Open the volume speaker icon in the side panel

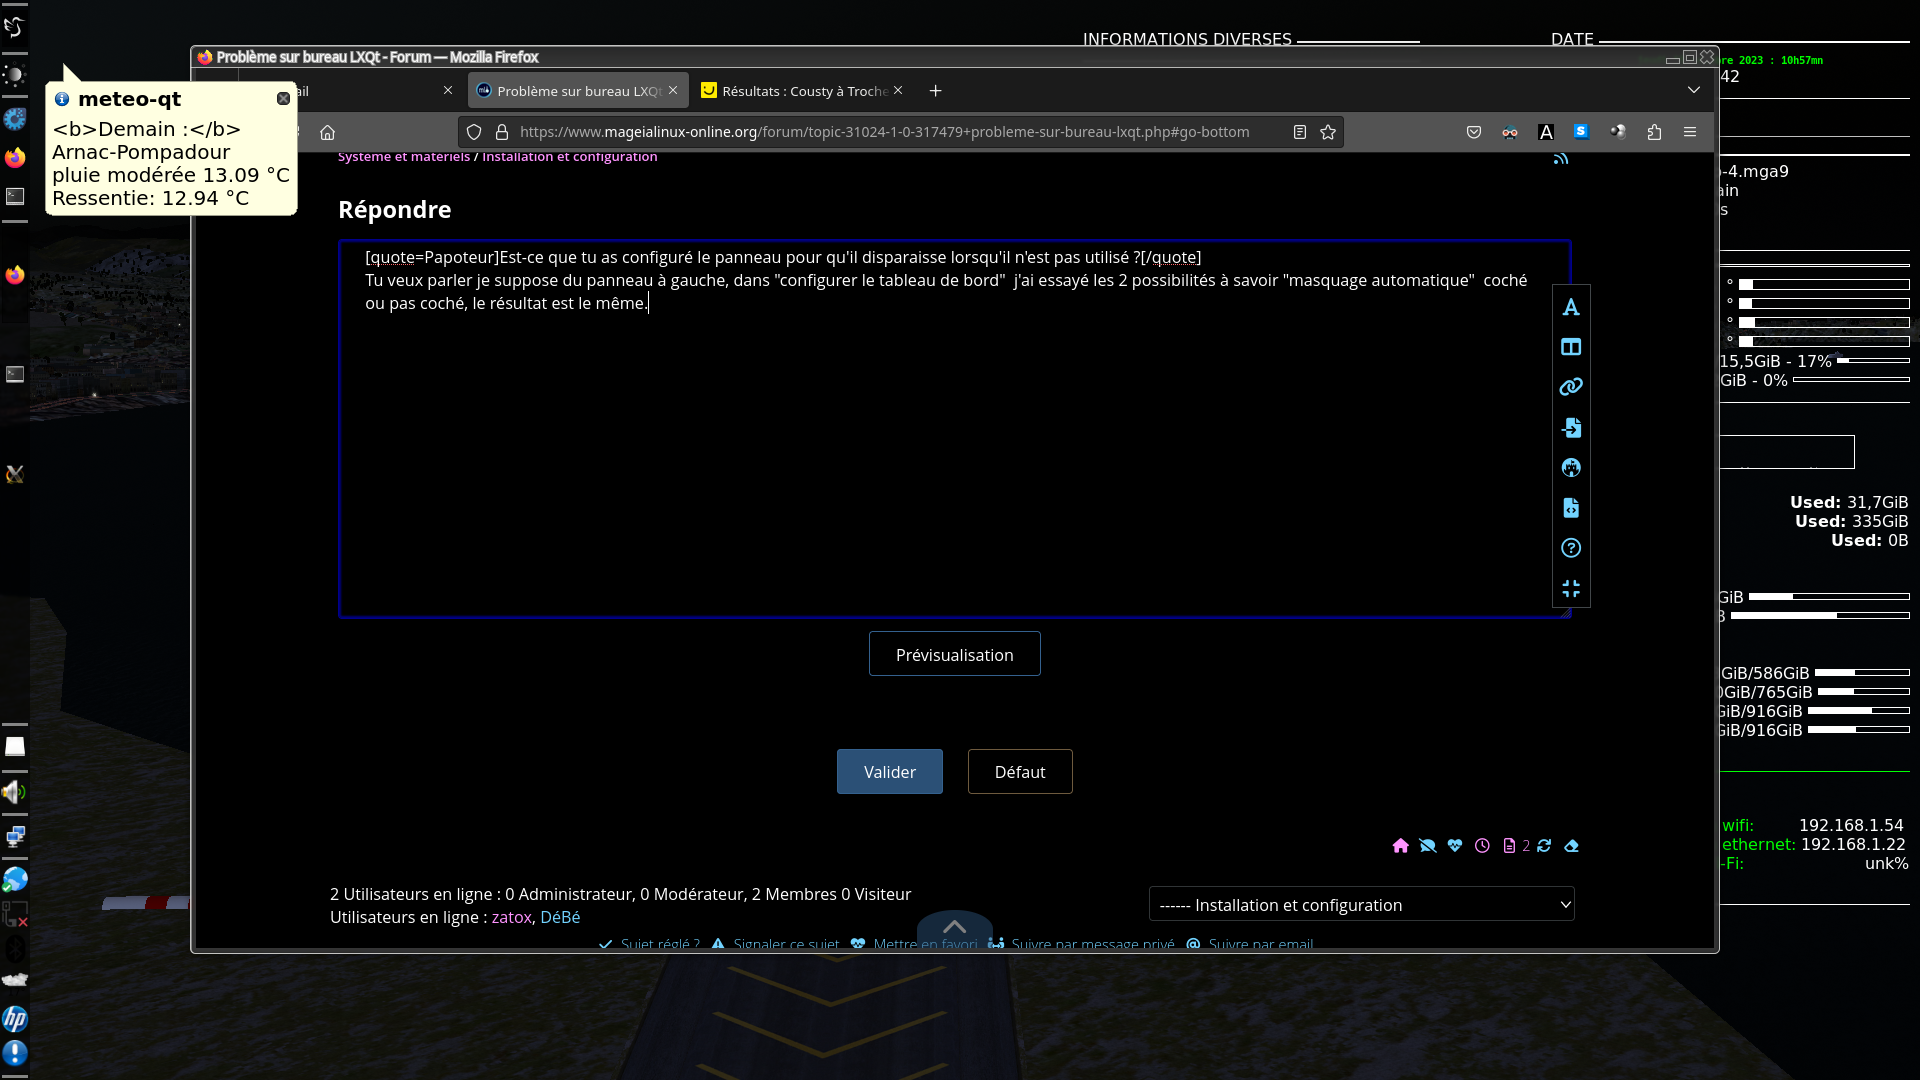pos(14,793)
